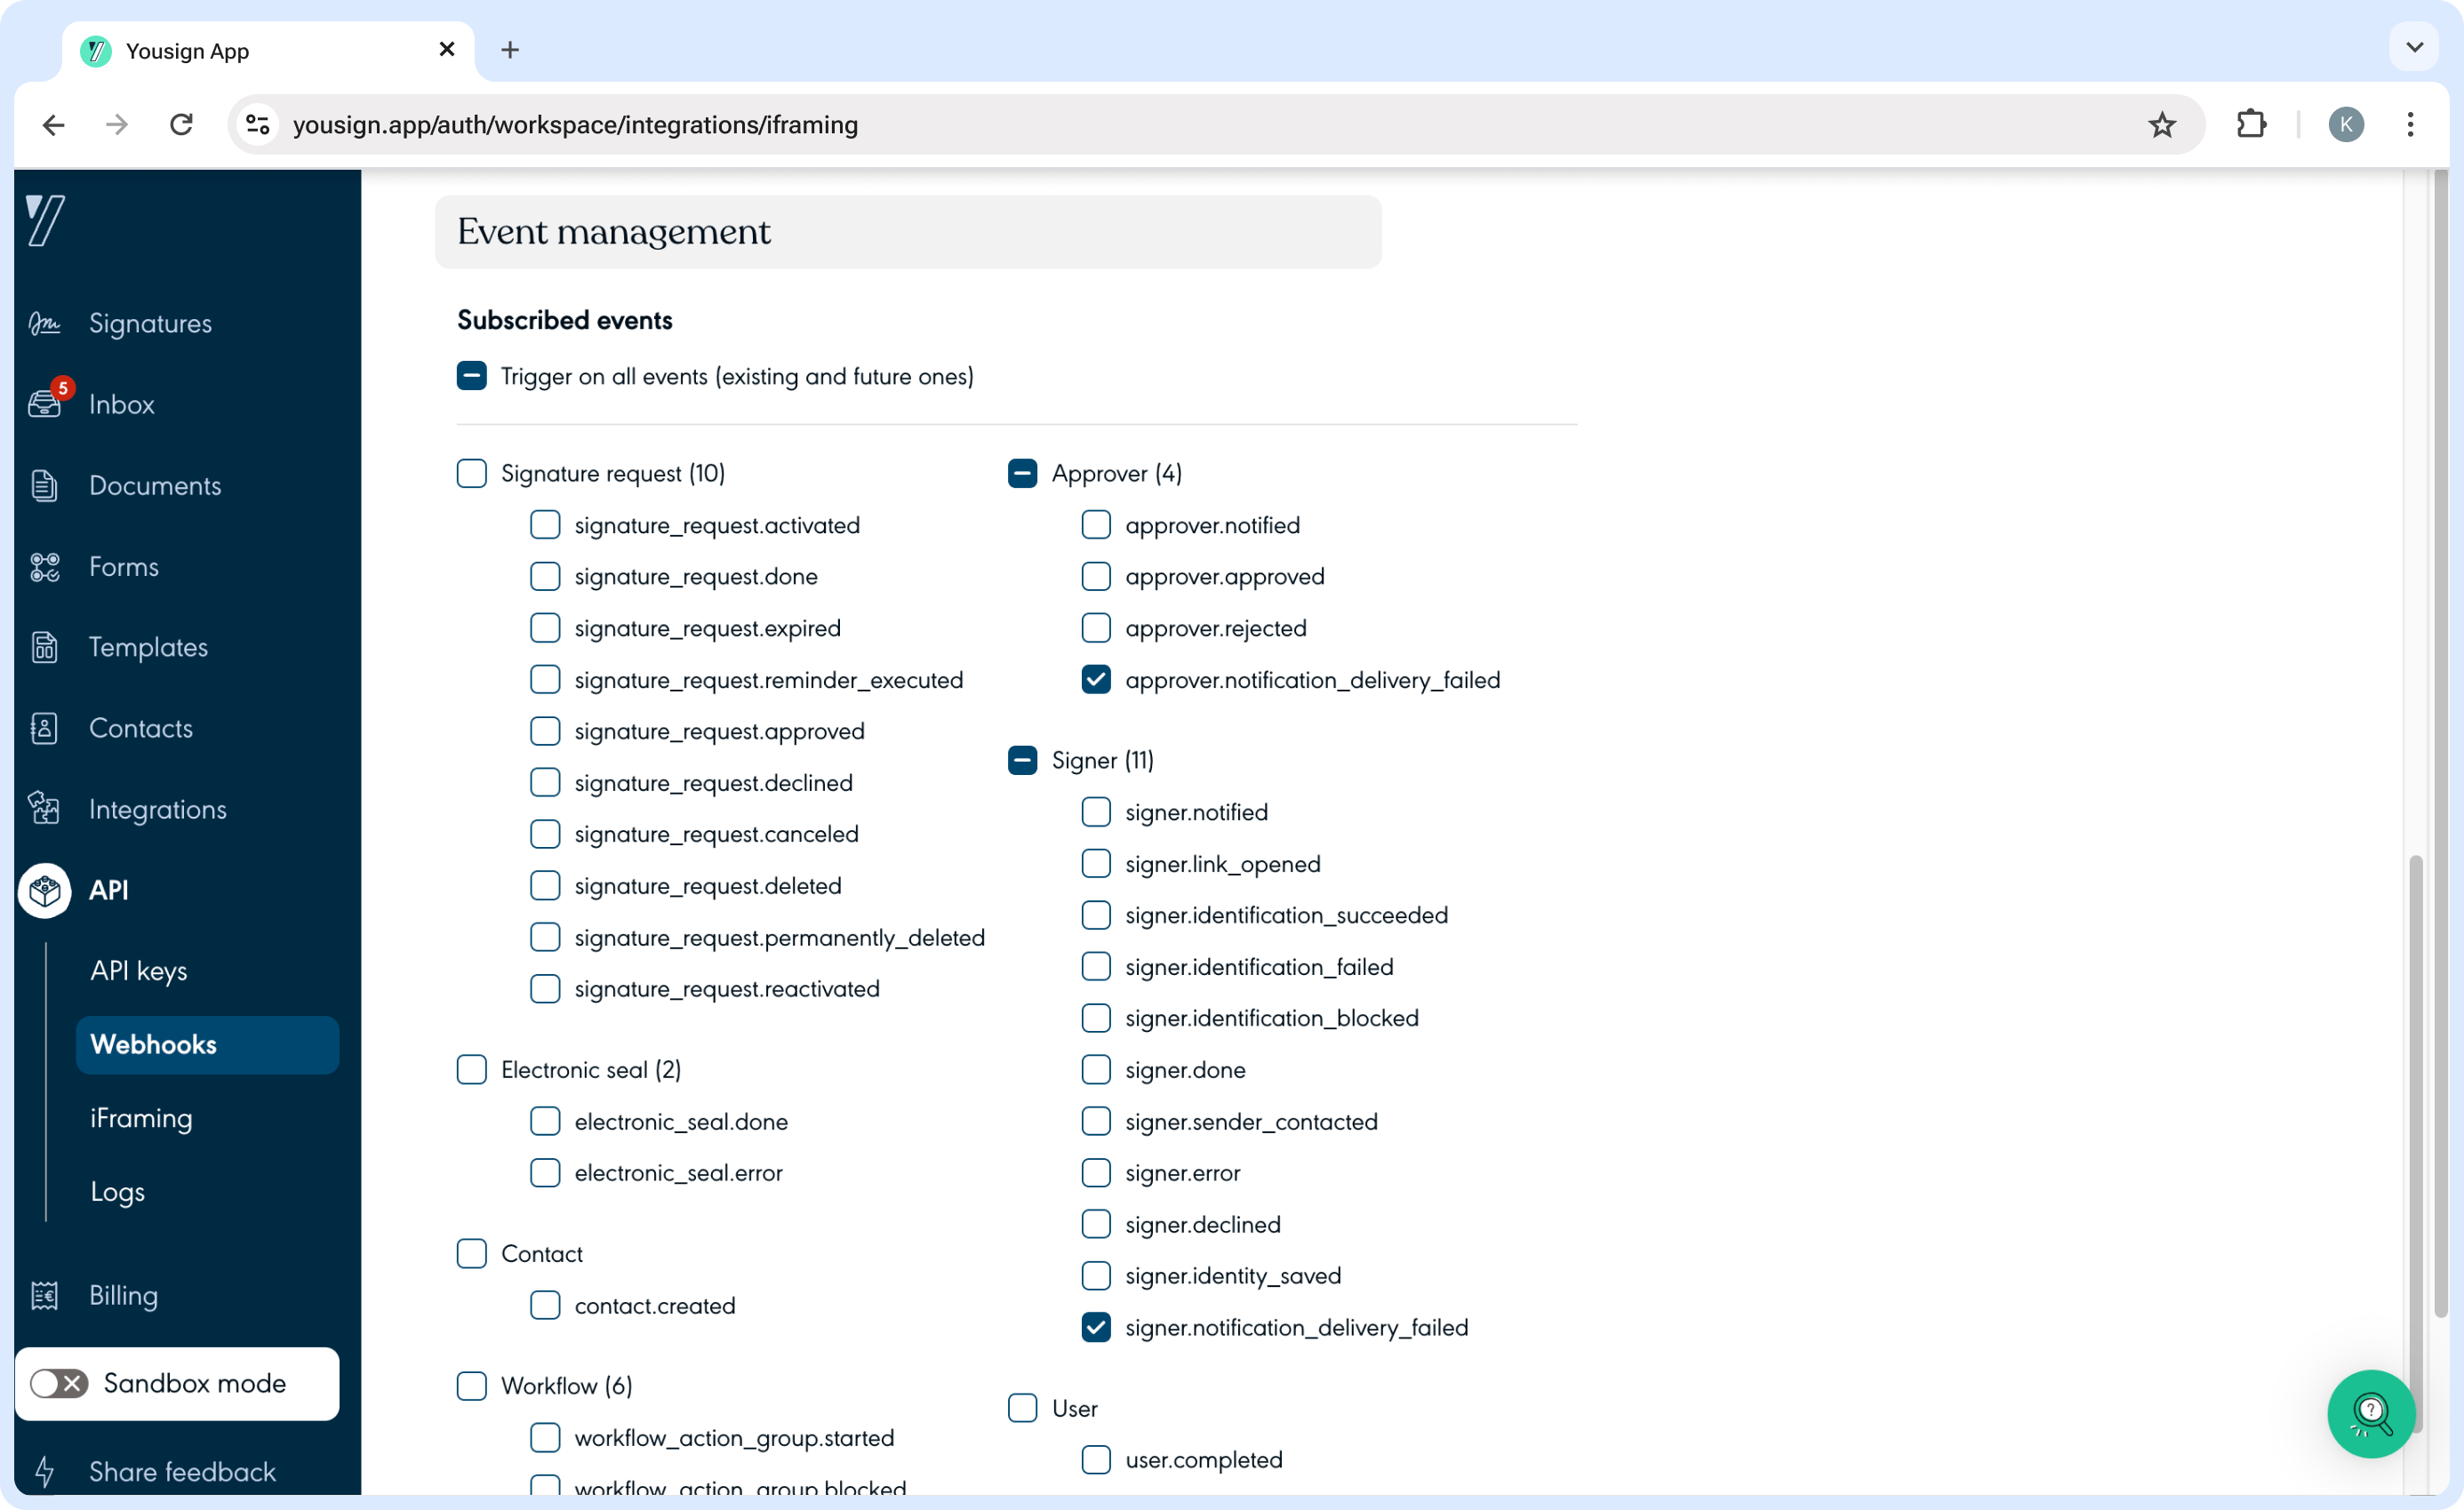This screenshot has width=2464, height=1510.
Task: Open Contacts via its sidebar icon
Action: 44,728
